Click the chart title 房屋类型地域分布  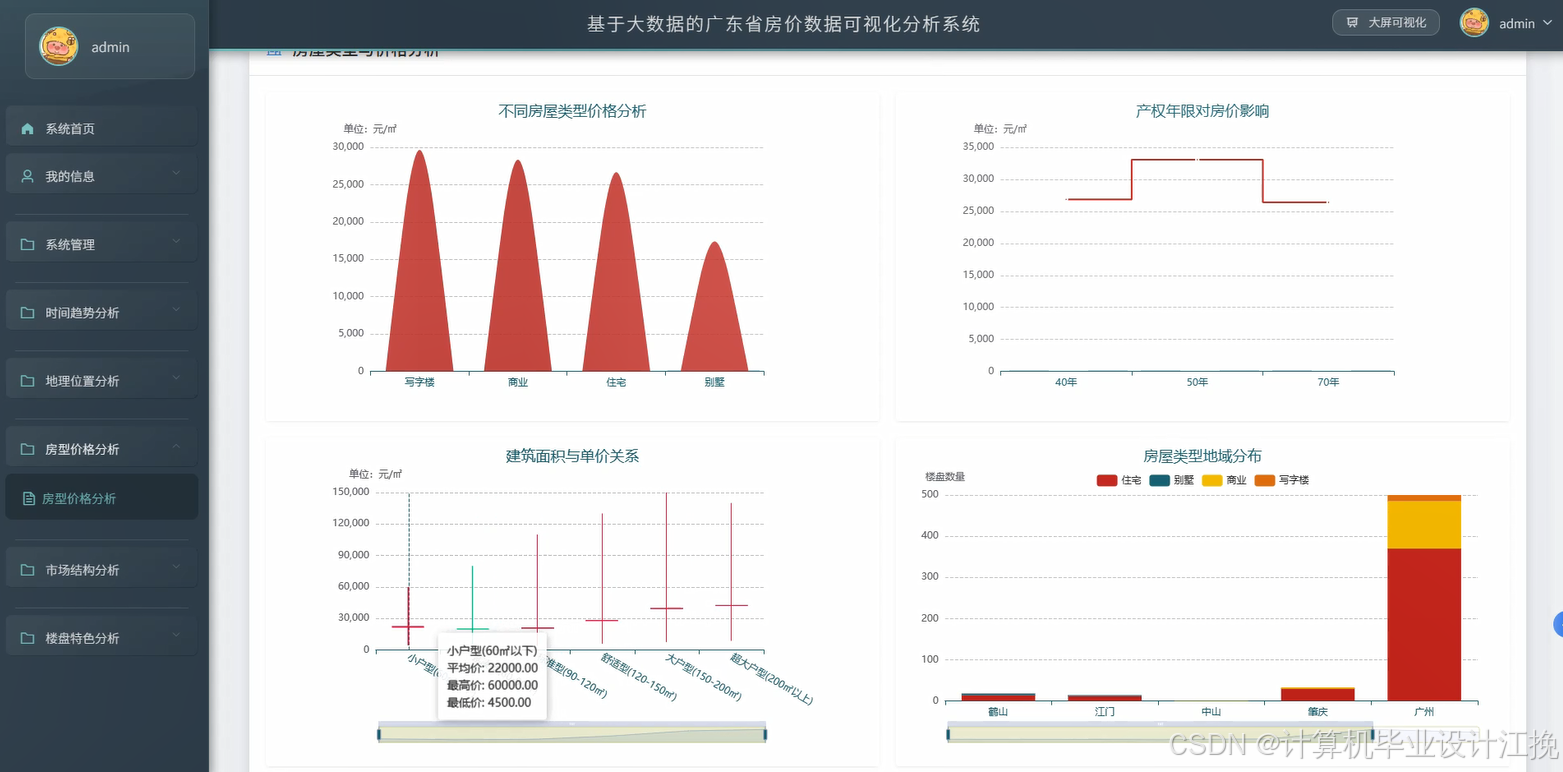click(x=1202, y=456)
